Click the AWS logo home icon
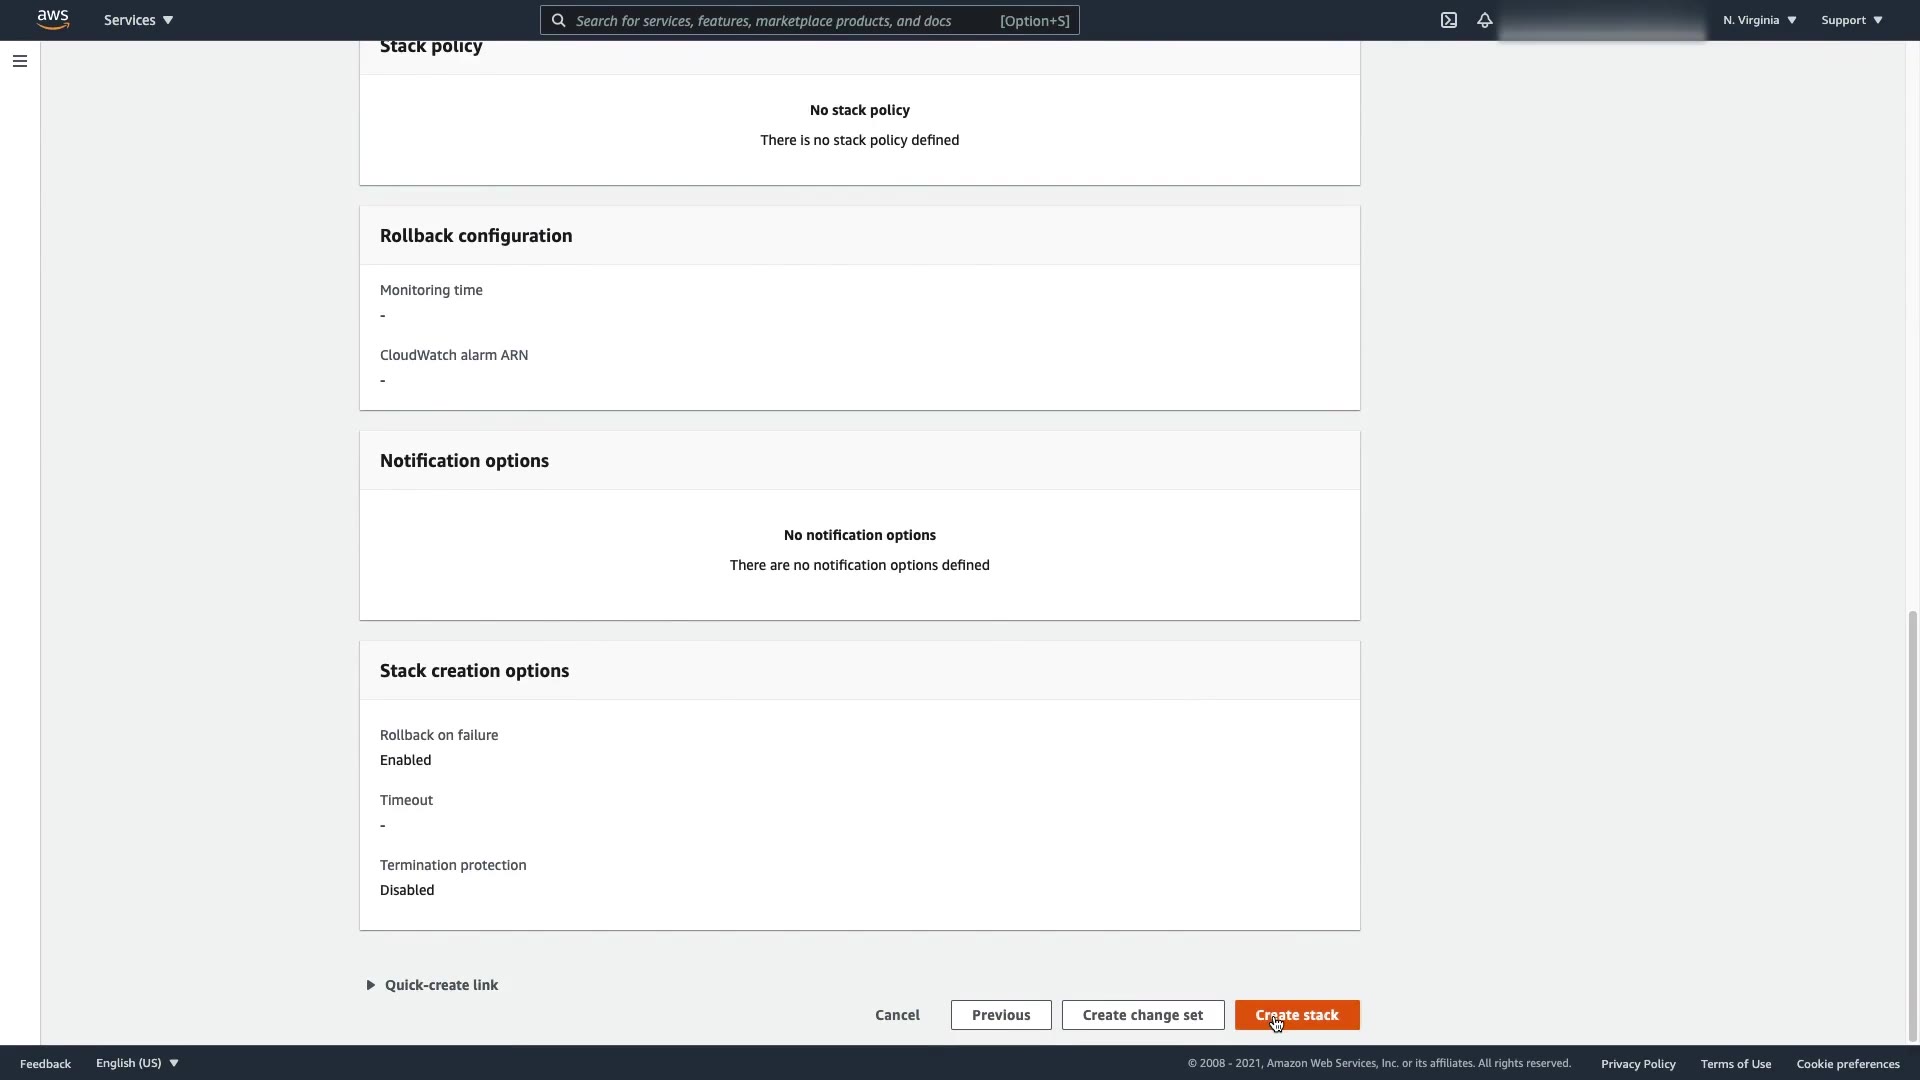 [53, 20]
